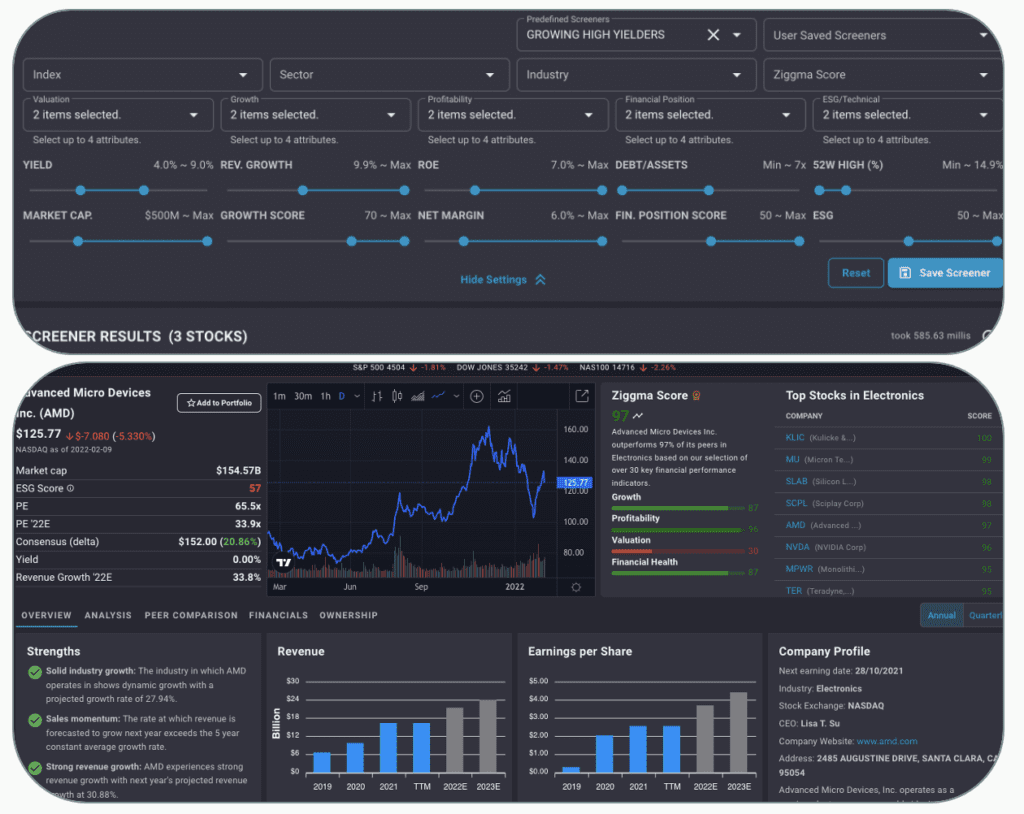
Task: Click the Sales momentum checkmark icon
Action: (x=35, y=720)
